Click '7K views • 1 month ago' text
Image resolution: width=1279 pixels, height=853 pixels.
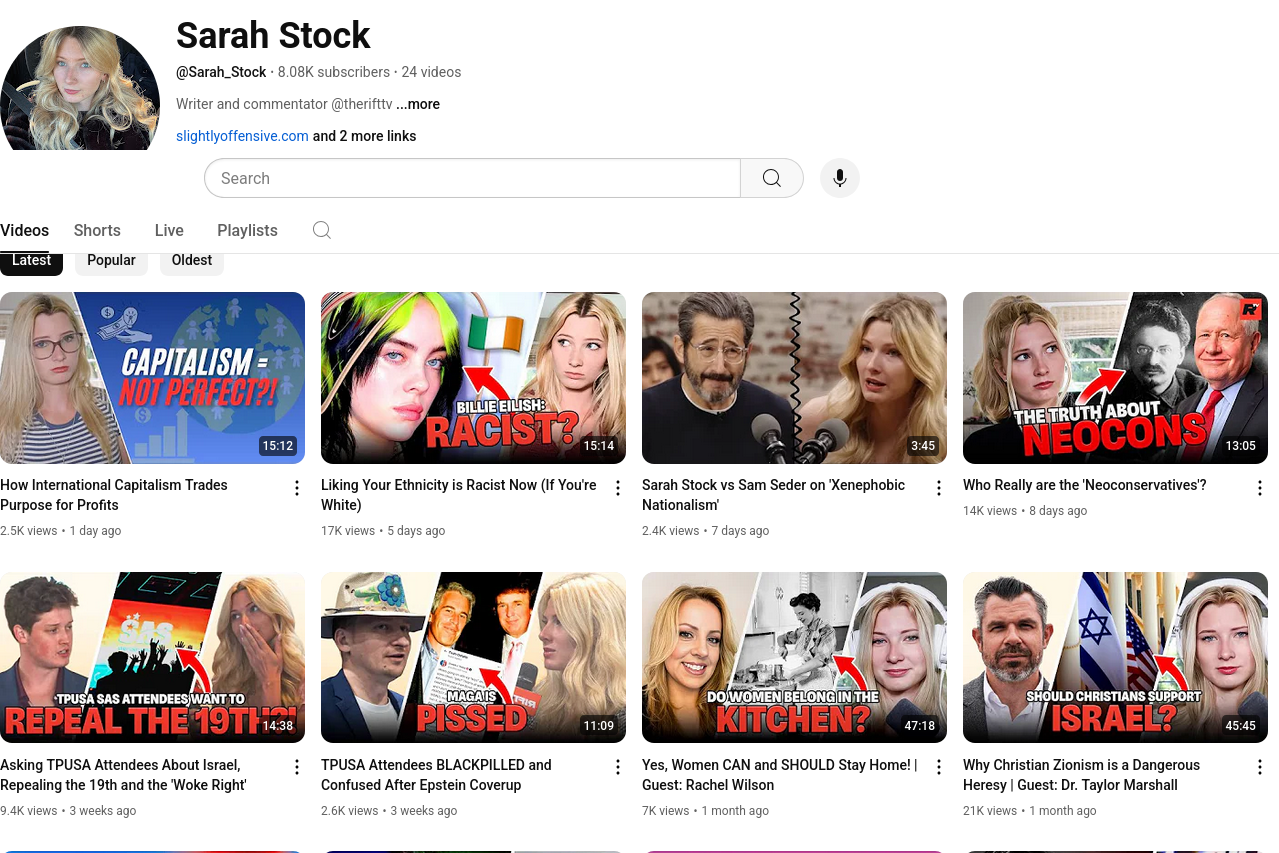706,811
